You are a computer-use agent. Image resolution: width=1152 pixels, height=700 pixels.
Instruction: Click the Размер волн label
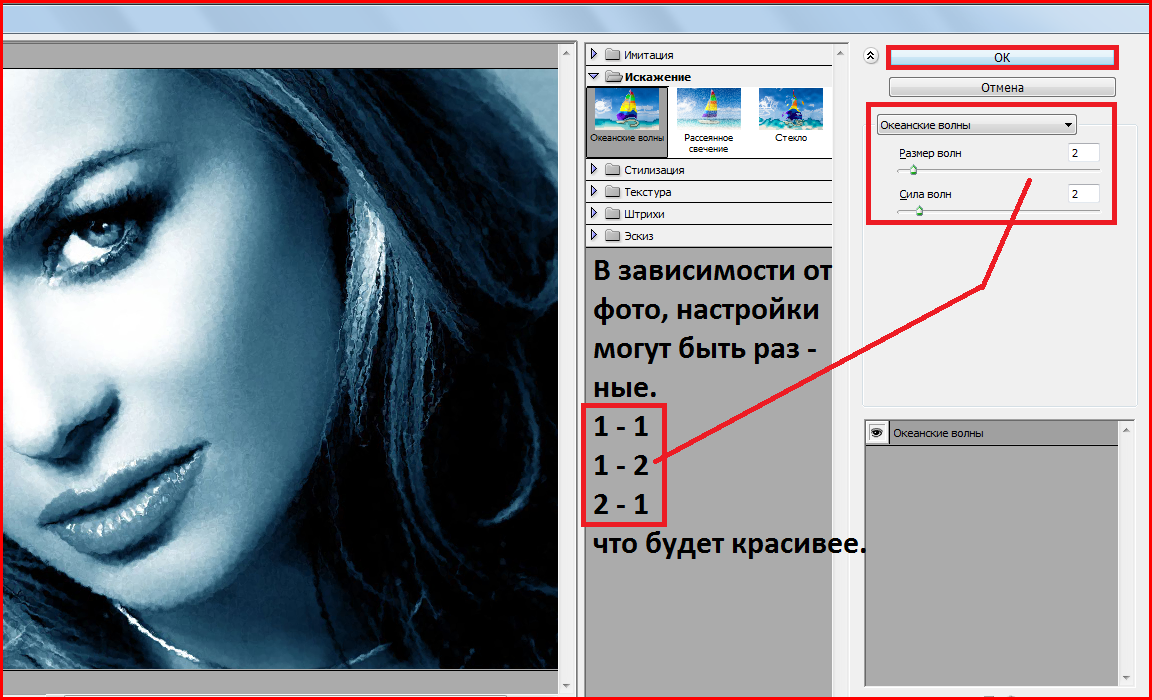click(930, 154)
